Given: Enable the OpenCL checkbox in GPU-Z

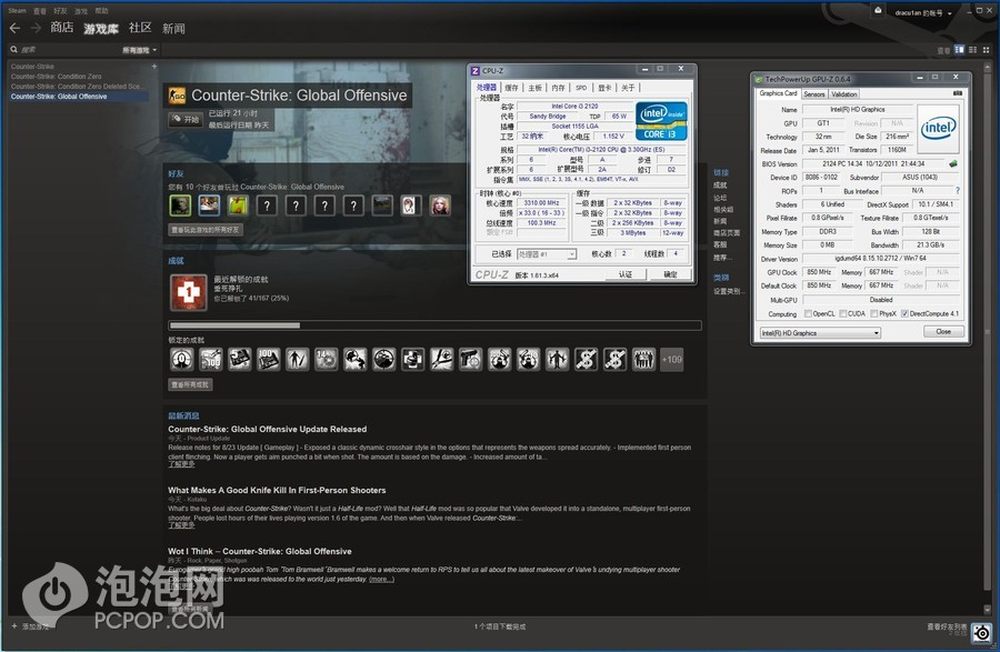Looking at the screenshot, I should coord(808,313).
